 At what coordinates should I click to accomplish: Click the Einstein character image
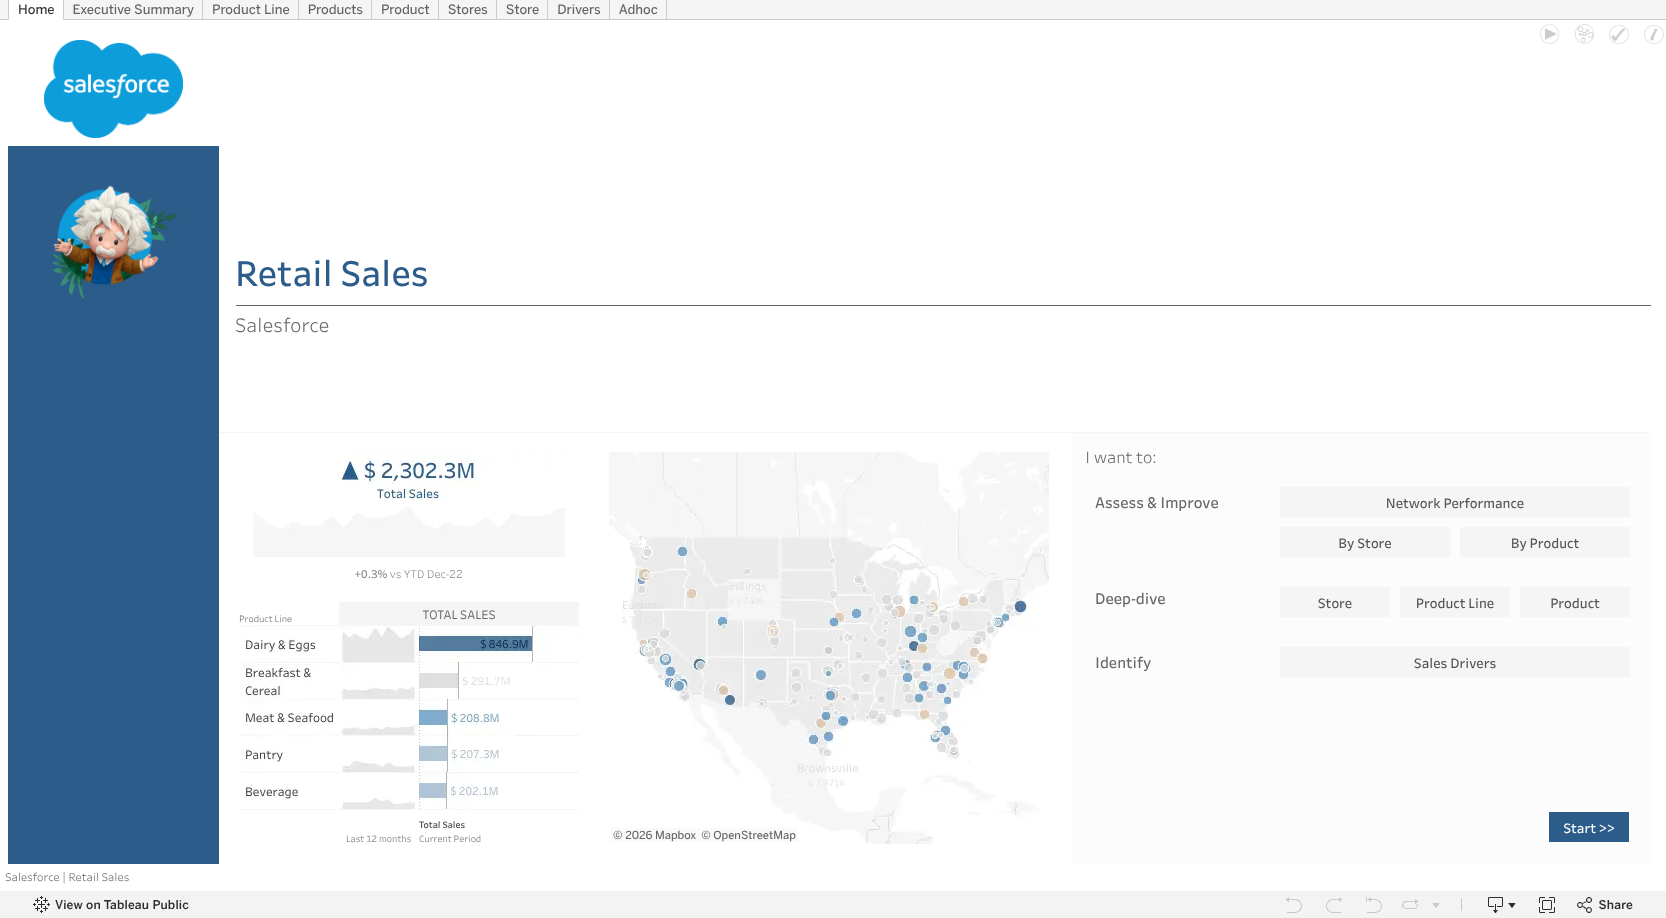[112, 240]
